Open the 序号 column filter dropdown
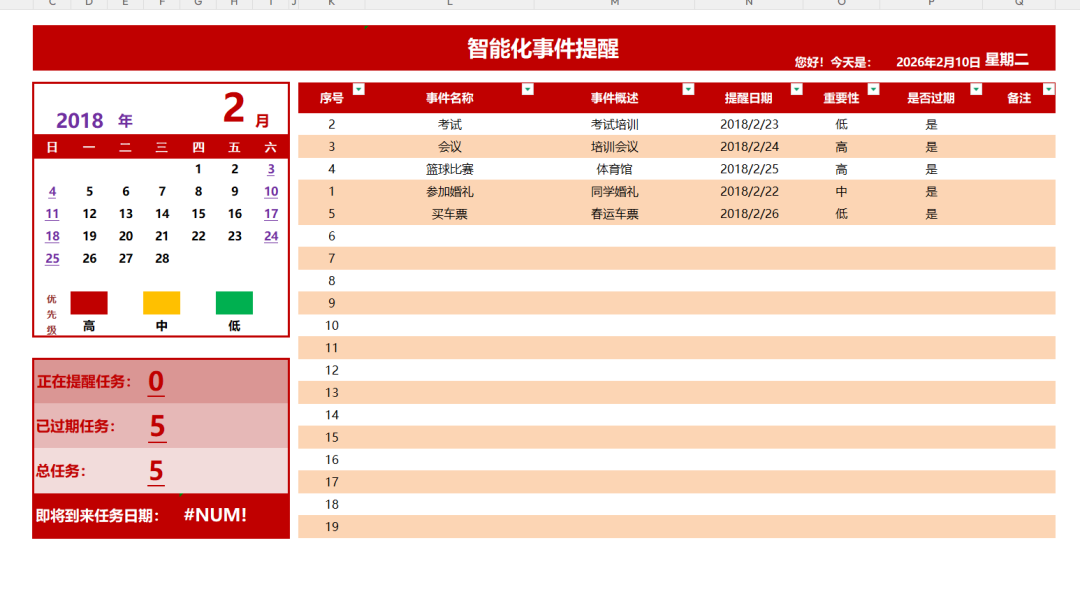The height and width of the screenshot is (601, 1080). (x=359, y=89)
